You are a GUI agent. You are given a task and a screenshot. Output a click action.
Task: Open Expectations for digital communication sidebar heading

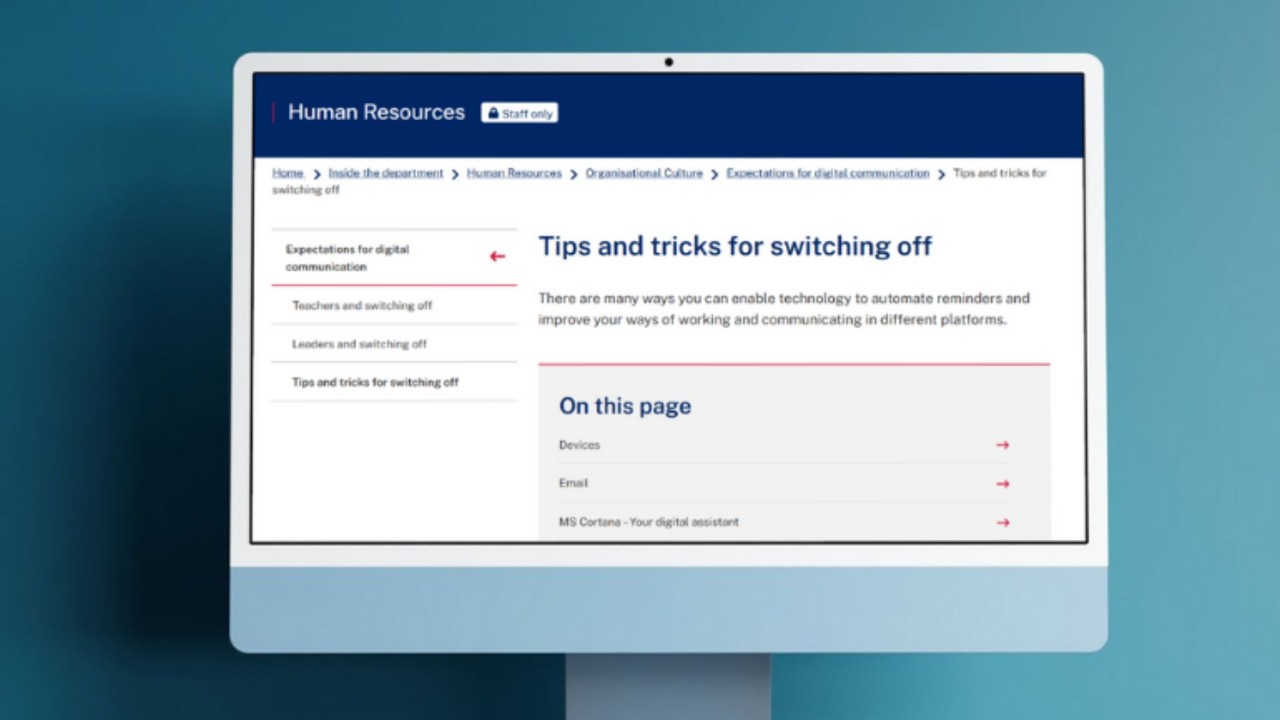(347, 258)
